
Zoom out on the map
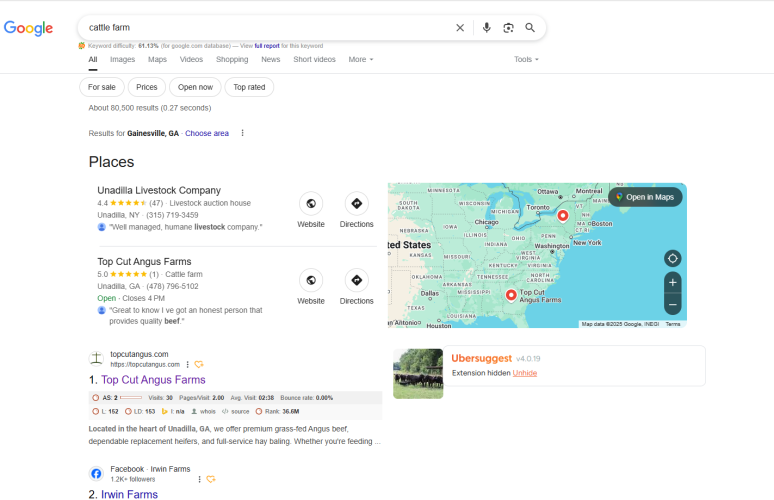click(672, 305)
